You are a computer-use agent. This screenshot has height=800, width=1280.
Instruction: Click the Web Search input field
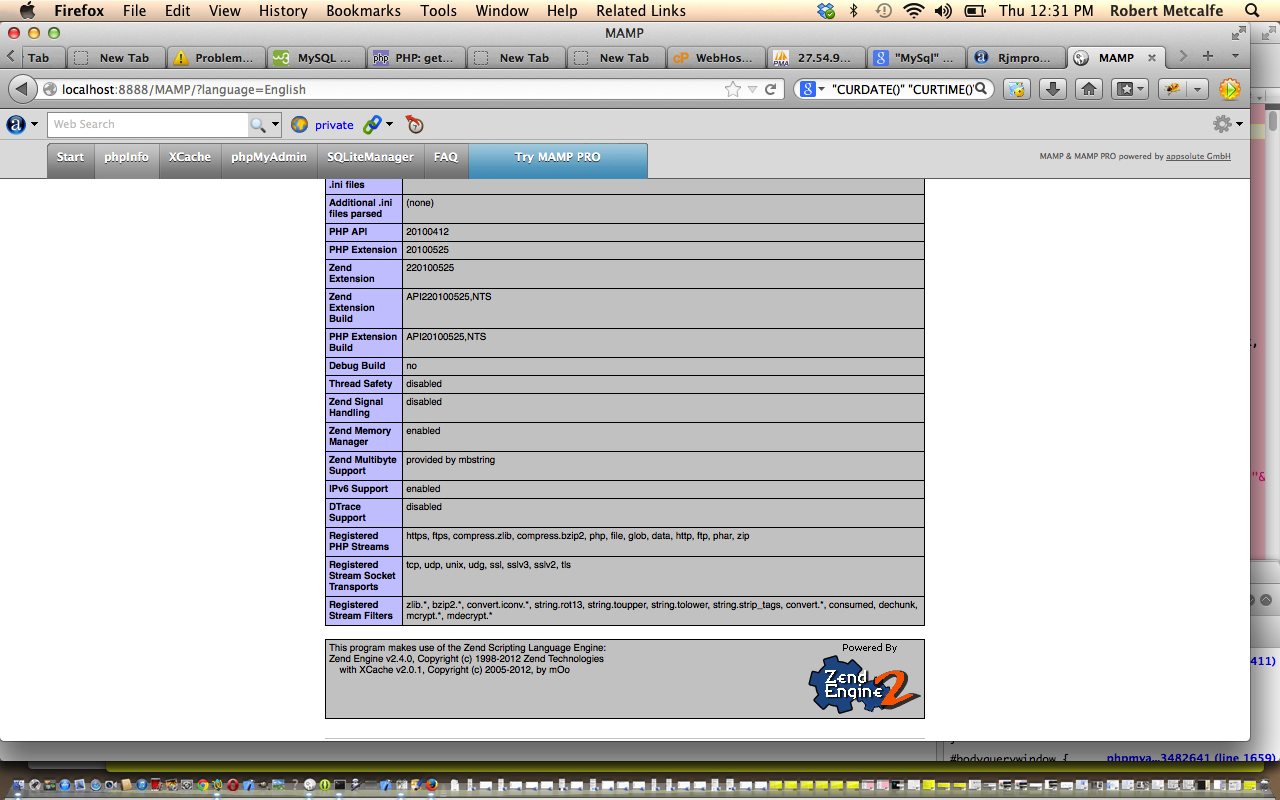(x=148, y=125)
